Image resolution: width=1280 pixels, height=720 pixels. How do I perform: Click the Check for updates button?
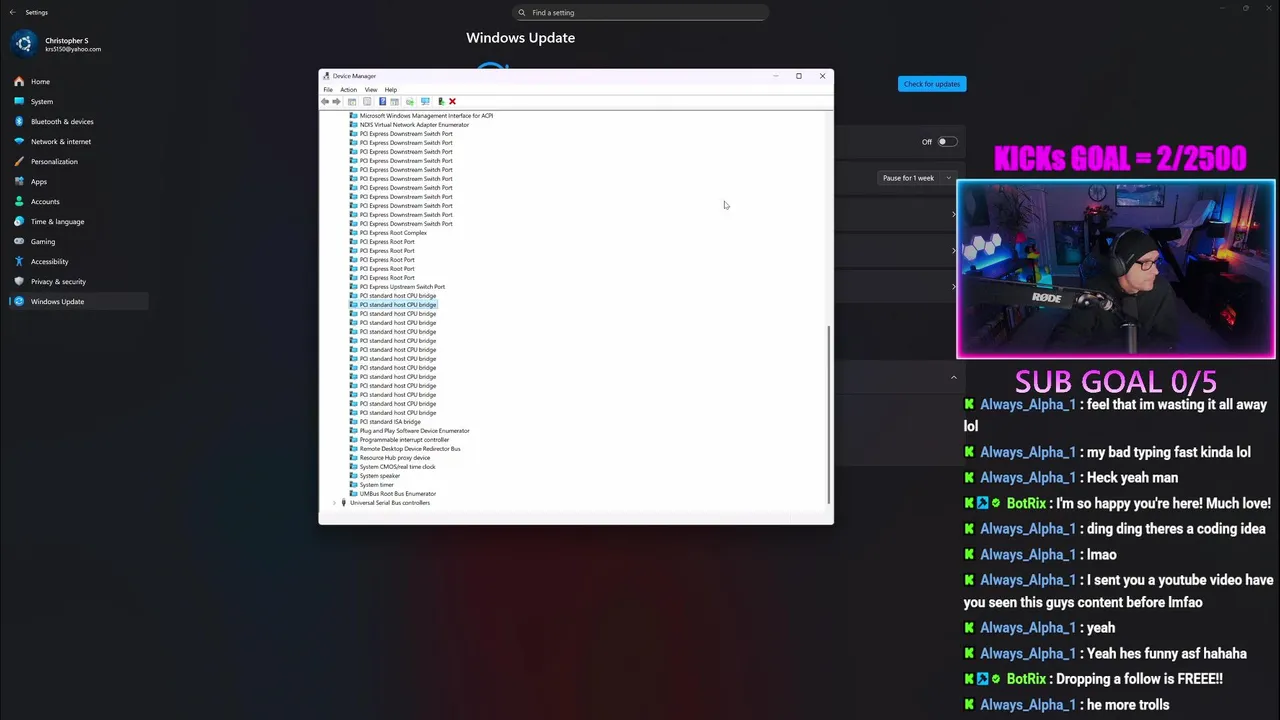[932, 84]
